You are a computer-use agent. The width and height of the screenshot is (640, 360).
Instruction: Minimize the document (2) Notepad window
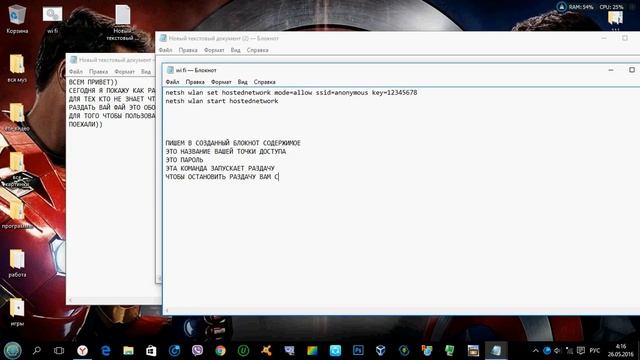(x=604, y=38)
